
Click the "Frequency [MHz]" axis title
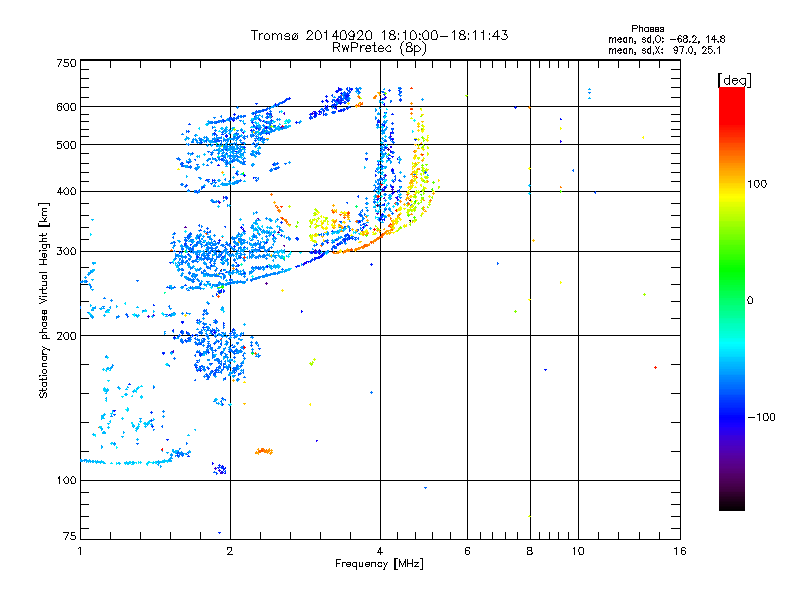379,564
